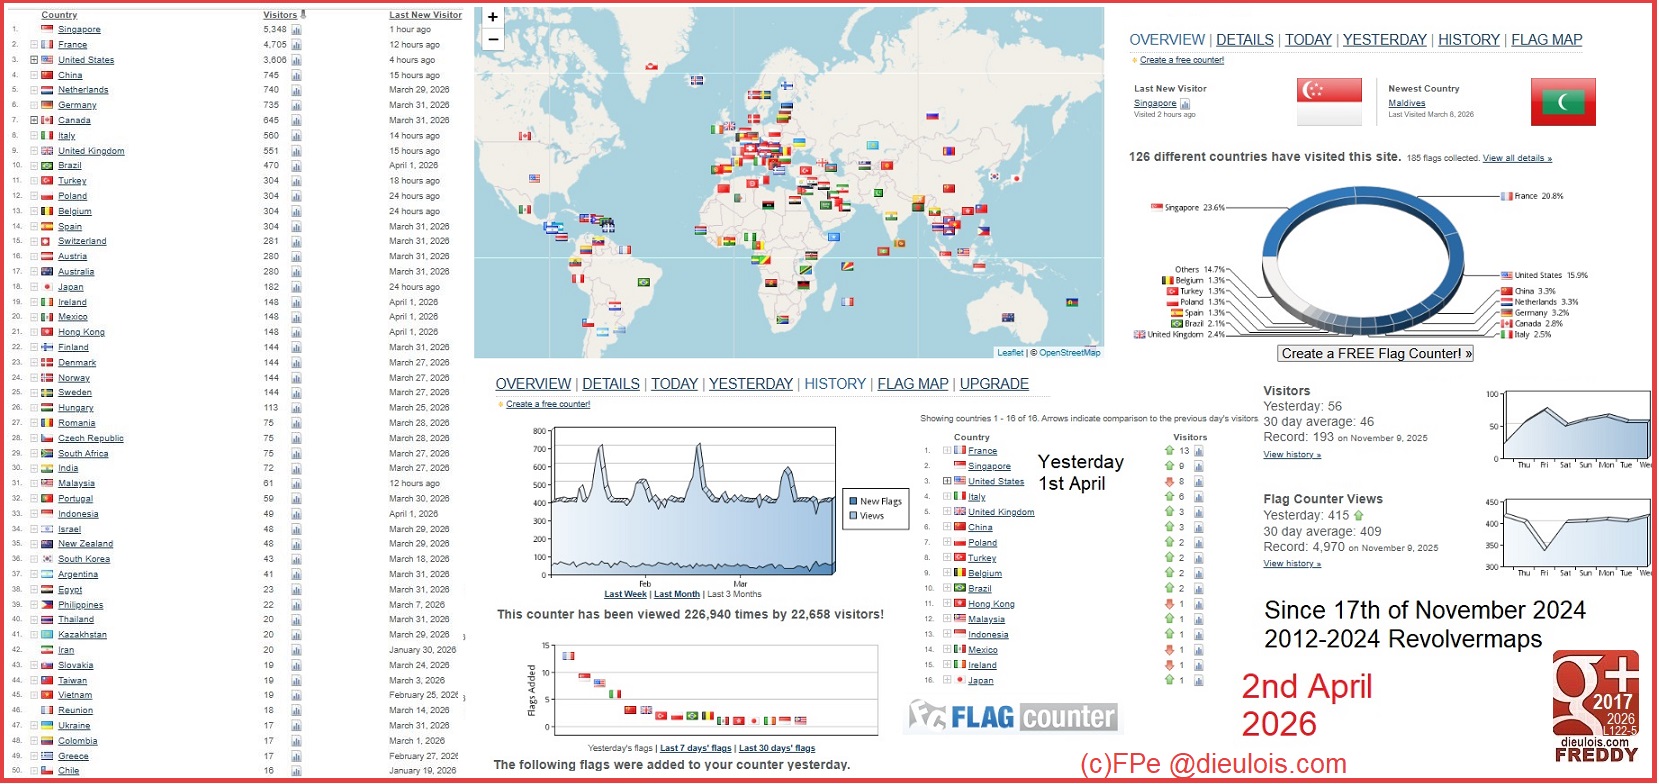Viewport: 1659px width, 784px height.
Task: Open chart icon beside Brazil's 470 visitors
Action: point(296,166)
